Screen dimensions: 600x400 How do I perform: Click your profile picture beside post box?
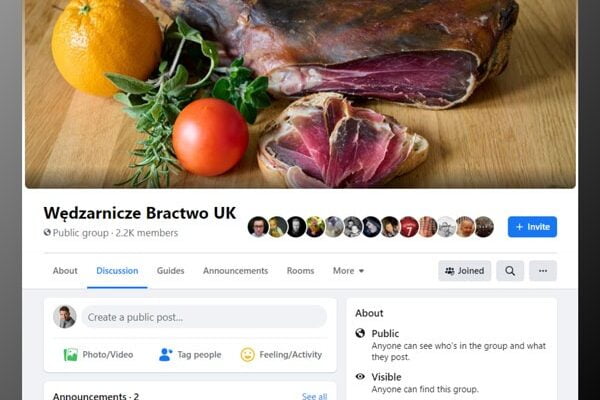[65, 317]
